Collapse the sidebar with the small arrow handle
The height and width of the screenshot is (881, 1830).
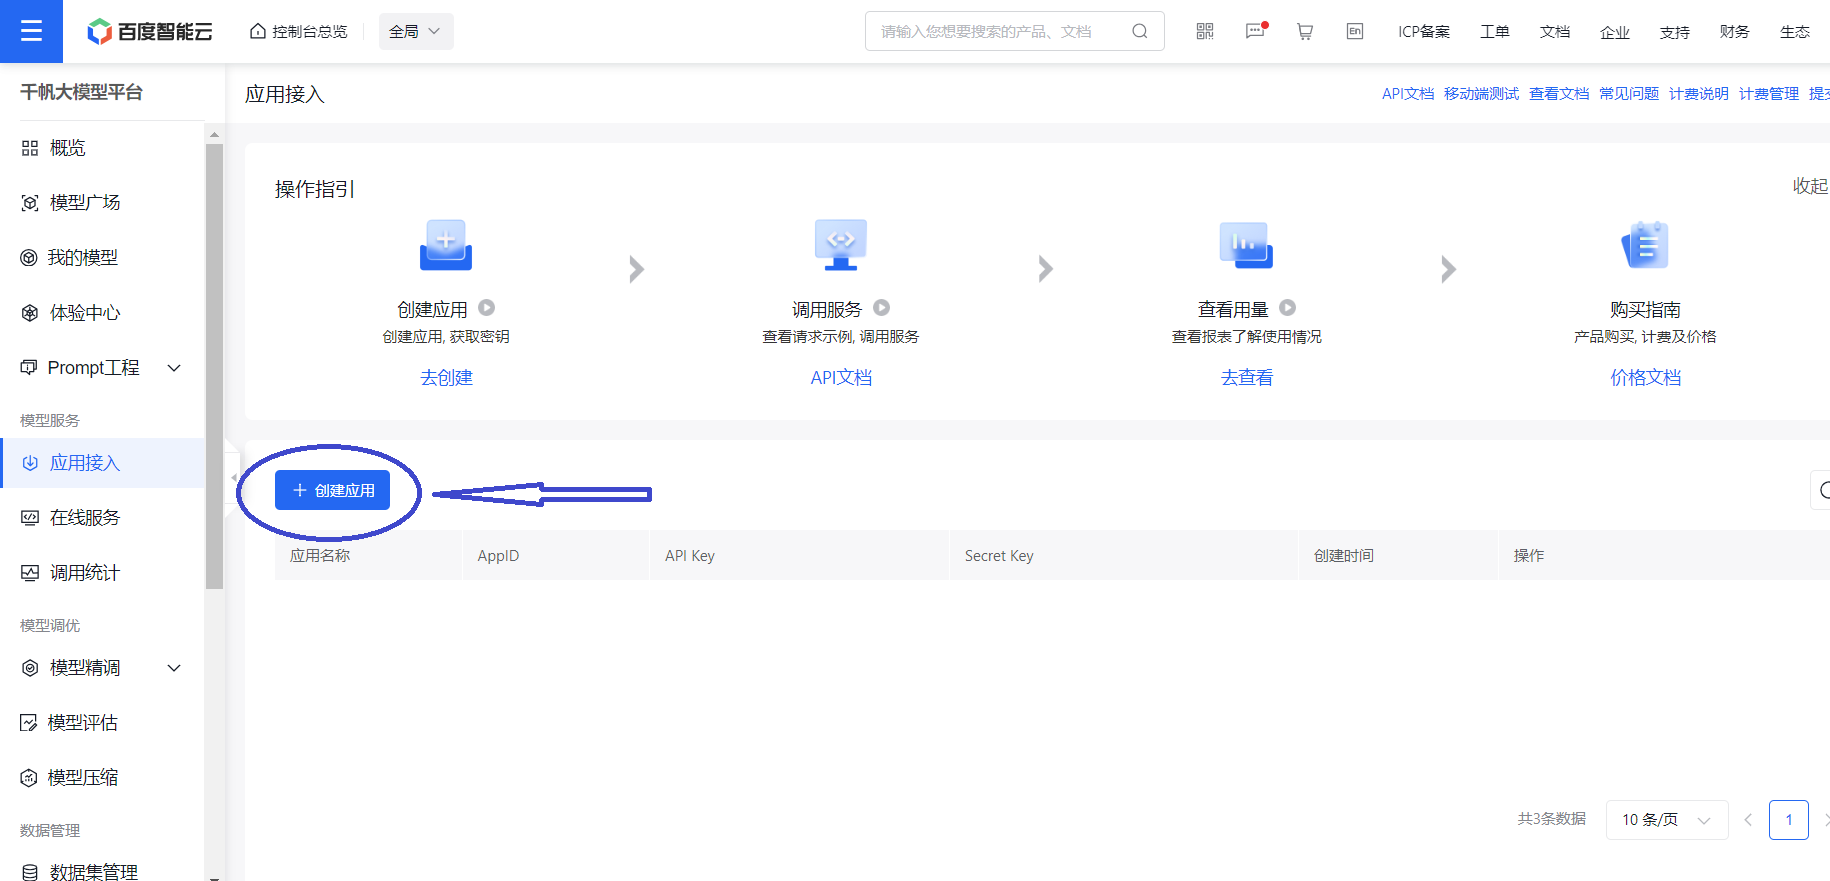tap(234, 477)
